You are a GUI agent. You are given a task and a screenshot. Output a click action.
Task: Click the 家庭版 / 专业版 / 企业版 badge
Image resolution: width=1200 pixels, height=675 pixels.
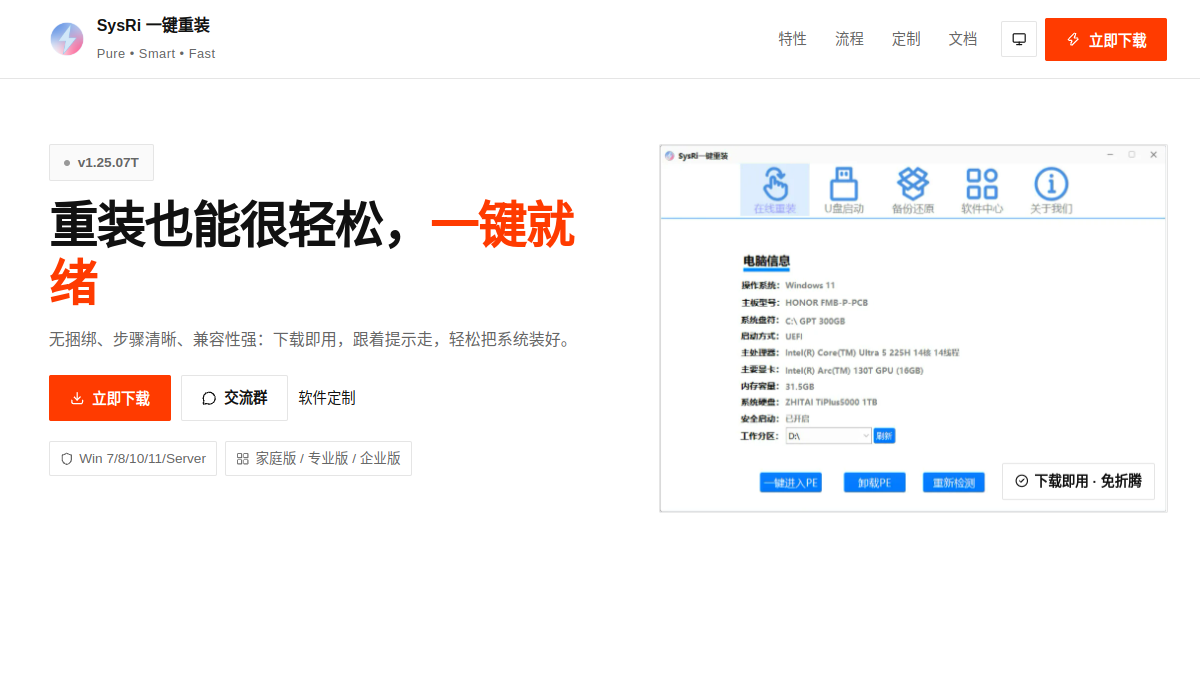click(318, 458)
